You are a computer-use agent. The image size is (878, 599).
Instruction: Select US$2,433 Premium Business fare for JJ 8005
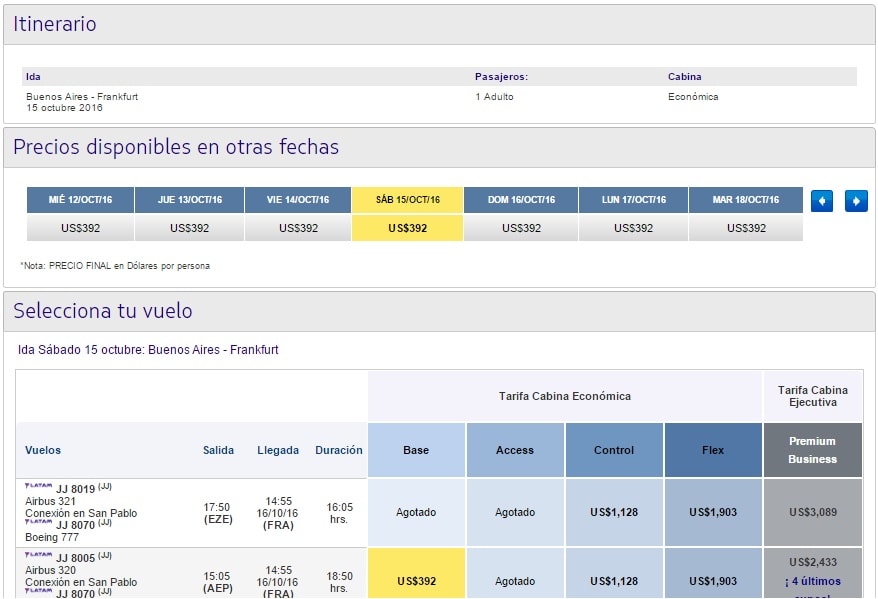pyautogui.click(x=812, y=562)
